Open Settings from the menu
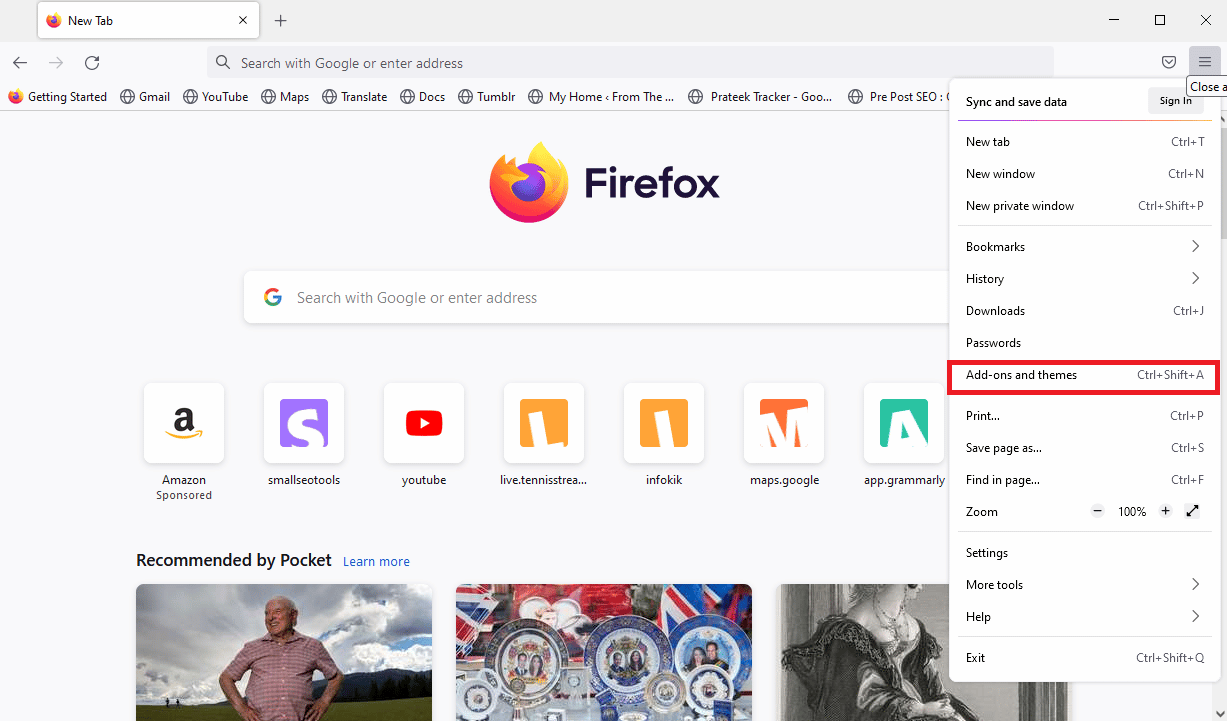 tap(1084, 552)
